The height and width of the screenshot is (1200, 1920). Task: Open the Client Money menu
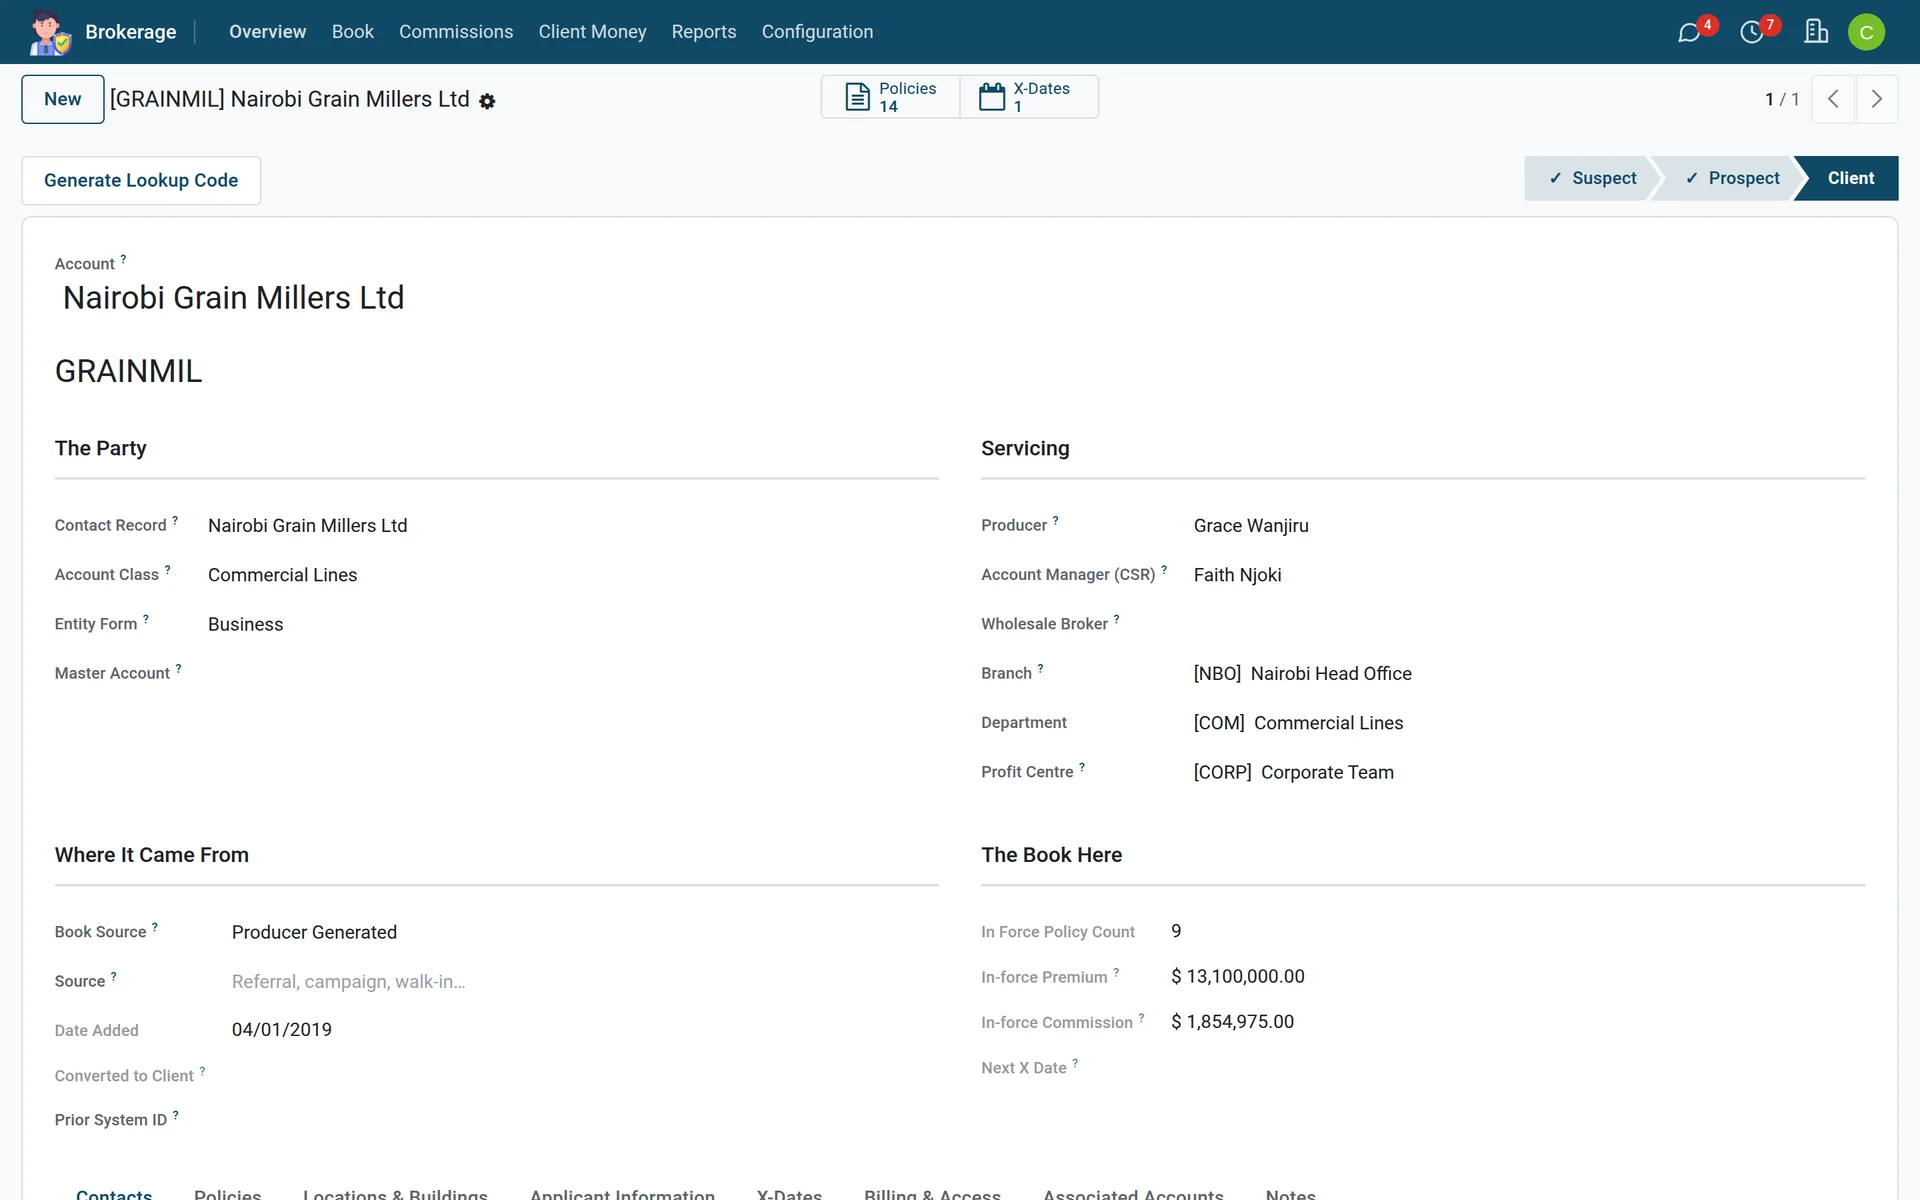pyautogui.click(x=592, y=32)
